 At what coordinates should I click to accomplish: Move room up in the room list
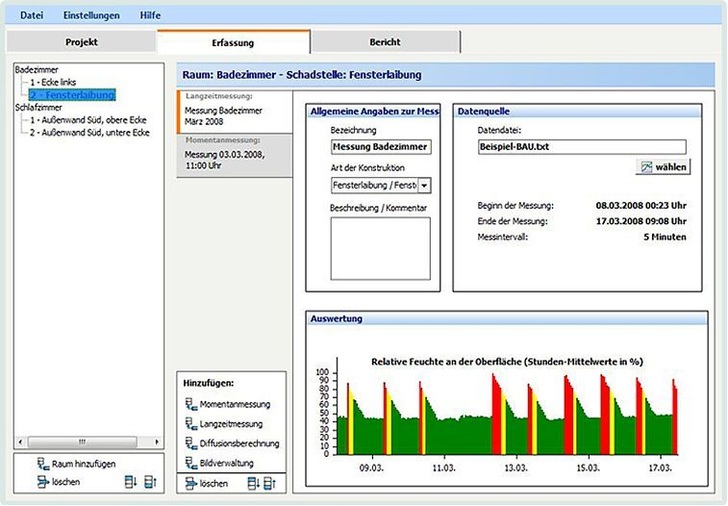pyautogui.click(x=149, y=482)
